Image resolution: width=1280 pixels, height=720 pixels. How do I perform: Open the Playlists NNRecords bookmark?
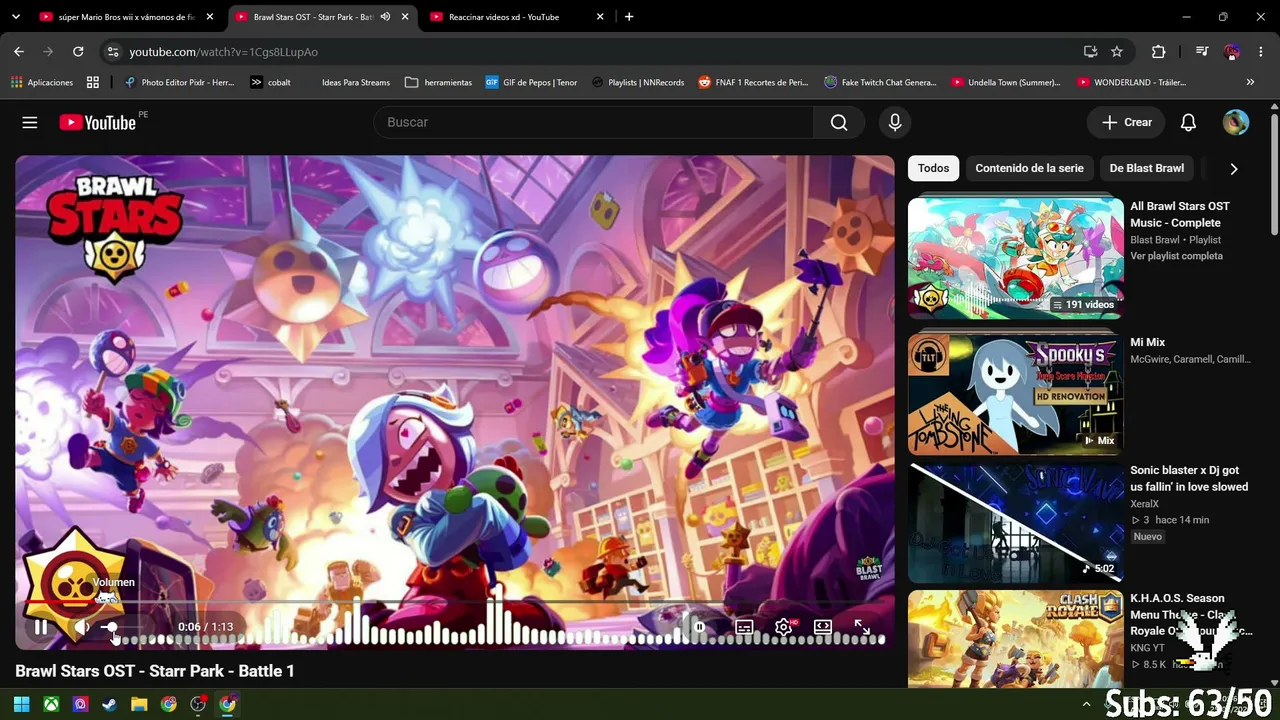click(x=638, y=82)
